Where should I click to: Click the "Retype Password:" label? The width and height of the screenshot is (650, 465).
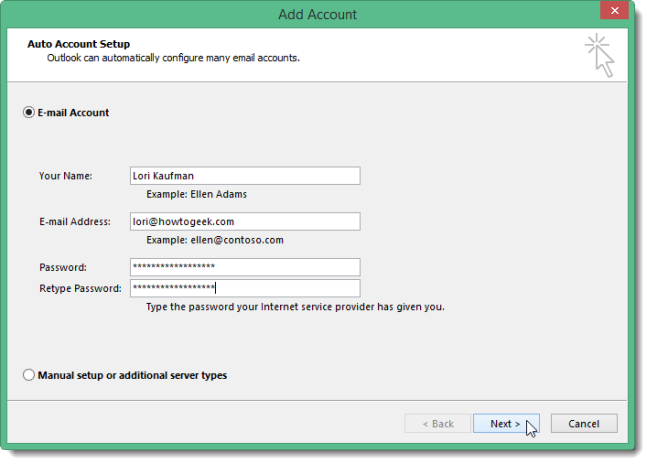[80, 288]
